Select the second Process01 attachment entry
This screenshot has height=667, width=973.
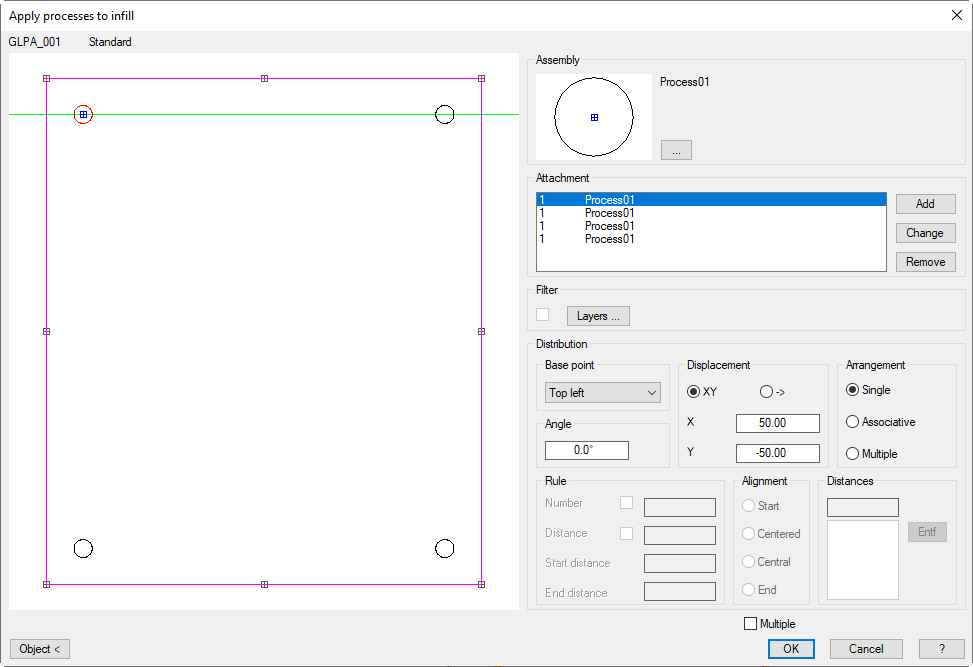tap(610, 213)
